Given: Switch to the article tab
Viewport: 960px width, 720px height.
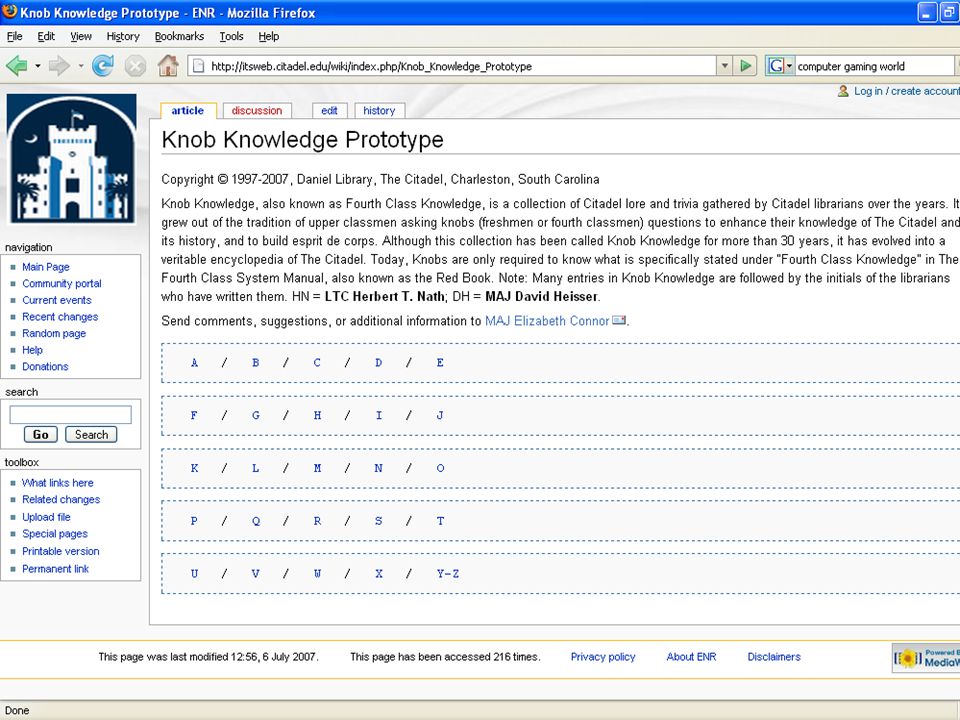Looking at the screenshot, I should 187,111.
